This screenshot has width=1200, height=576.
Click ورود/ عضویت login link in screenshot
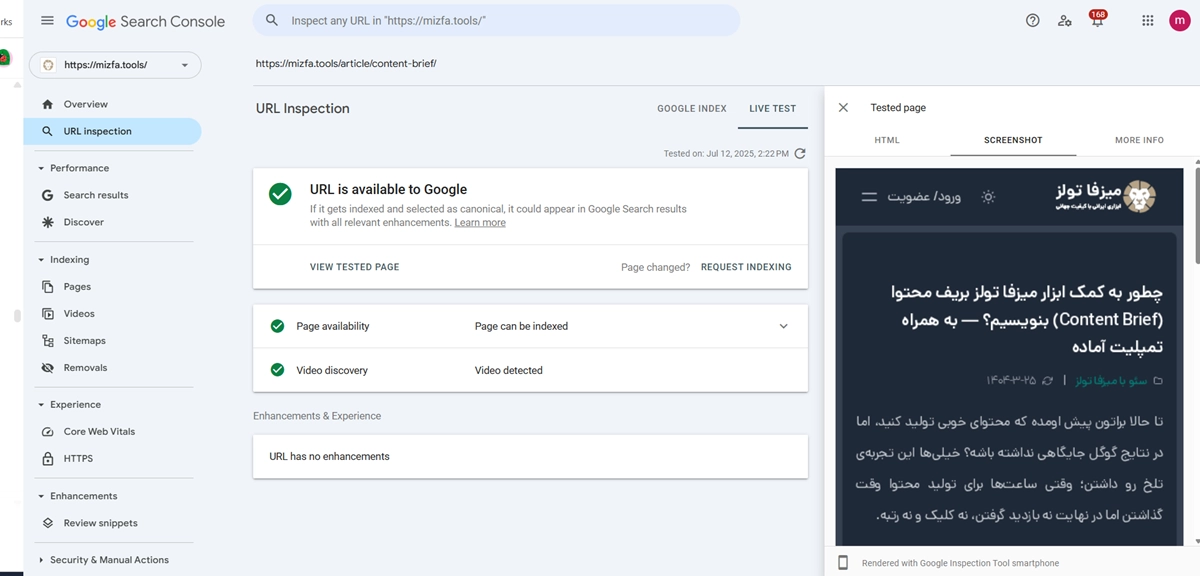(924, 197)
